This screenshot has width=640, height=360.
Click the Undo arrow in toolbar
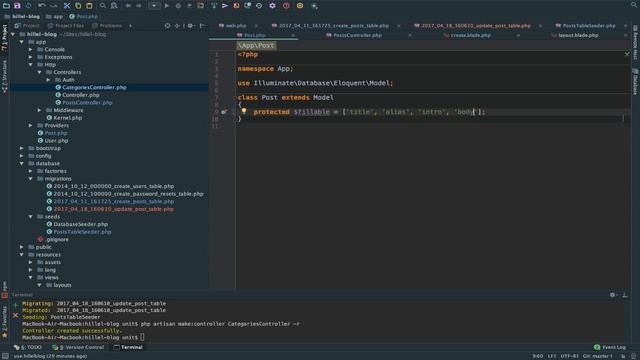click(42, 6)
